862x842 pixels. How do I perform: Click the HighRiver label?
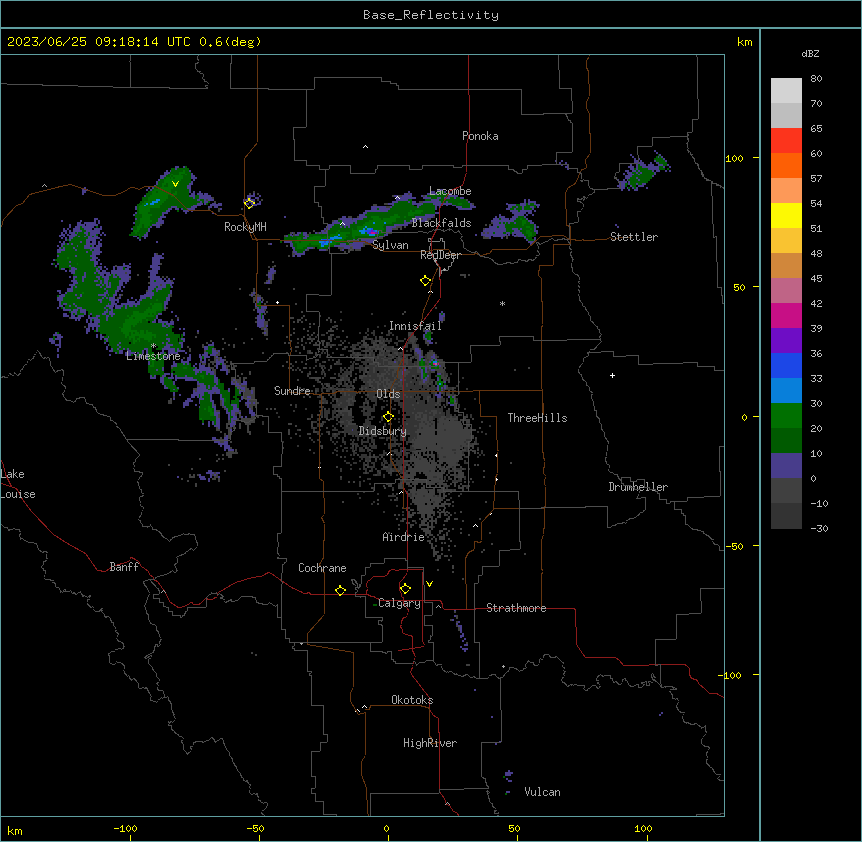click(x=430, y=743)
